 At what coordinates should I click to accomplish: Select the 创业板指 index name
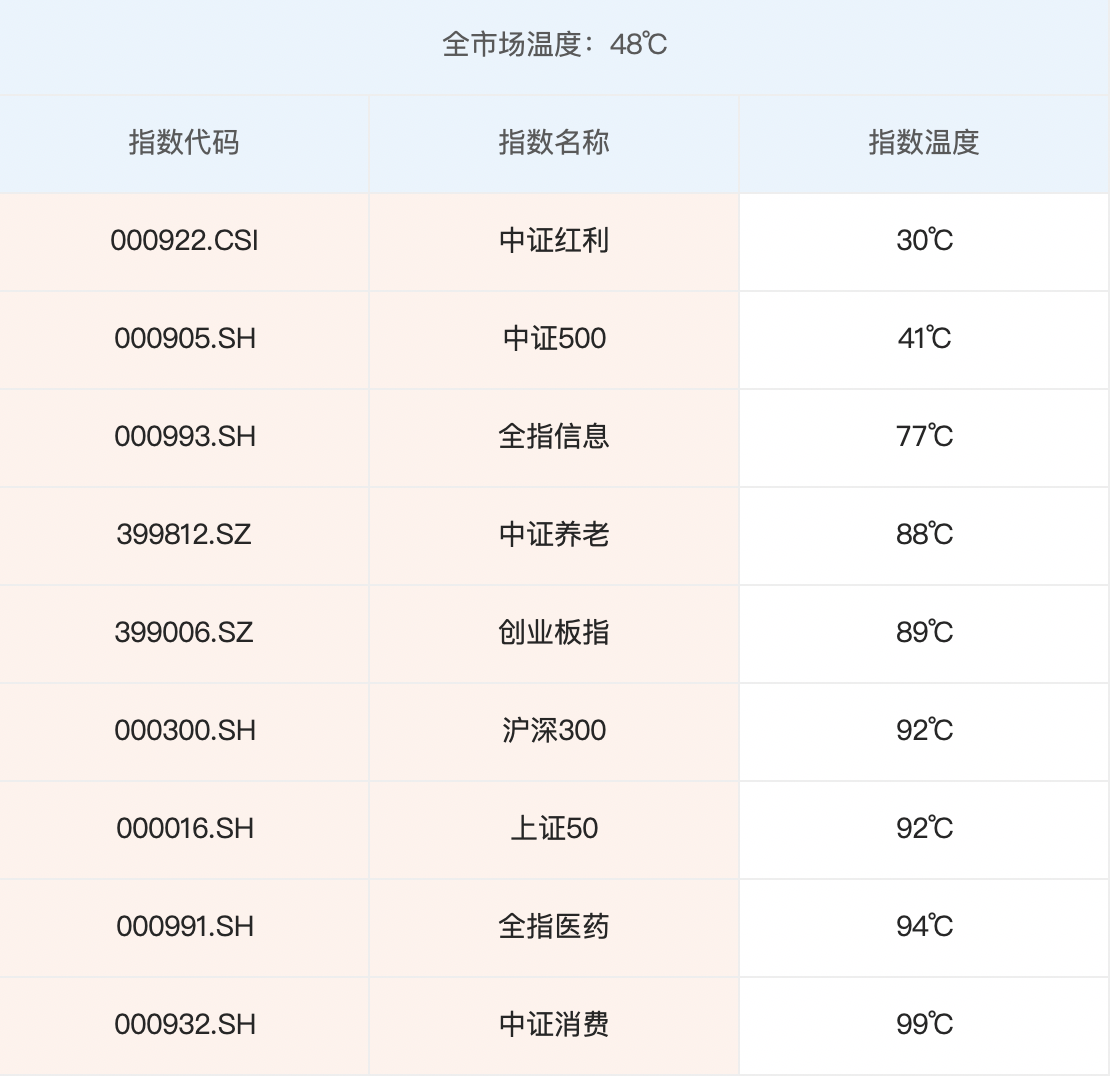coord(554,633)
